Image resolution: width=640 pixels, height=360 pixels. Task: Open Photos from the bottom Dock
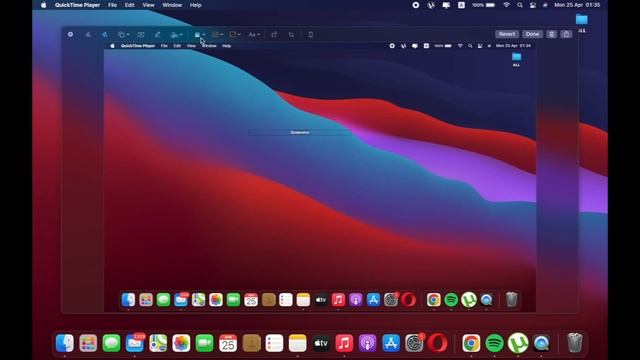pyautogui.click(x=181, y=343)
